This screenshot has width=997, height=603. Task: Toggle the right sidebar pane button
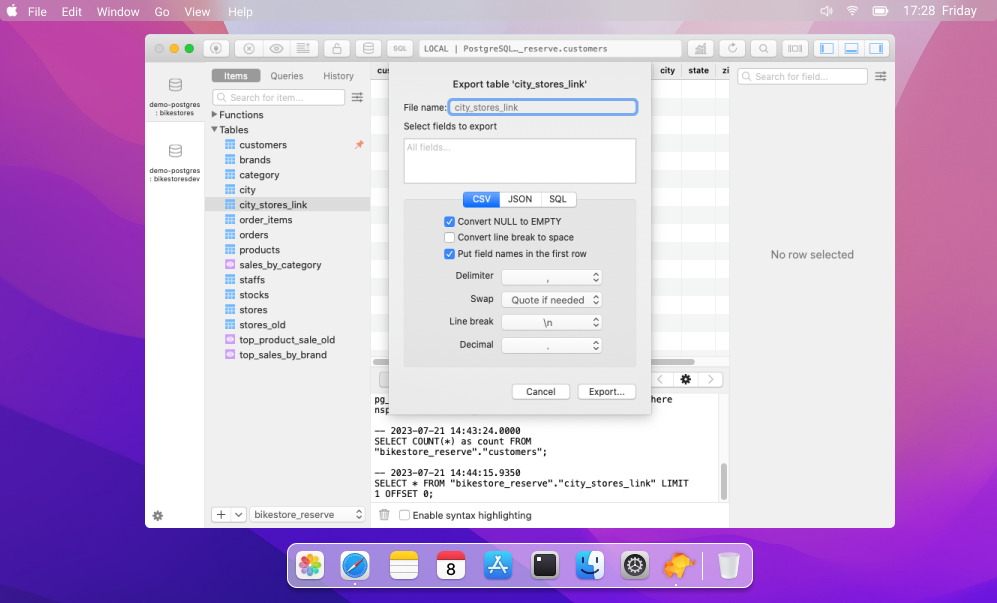click(x=876, y=48)
